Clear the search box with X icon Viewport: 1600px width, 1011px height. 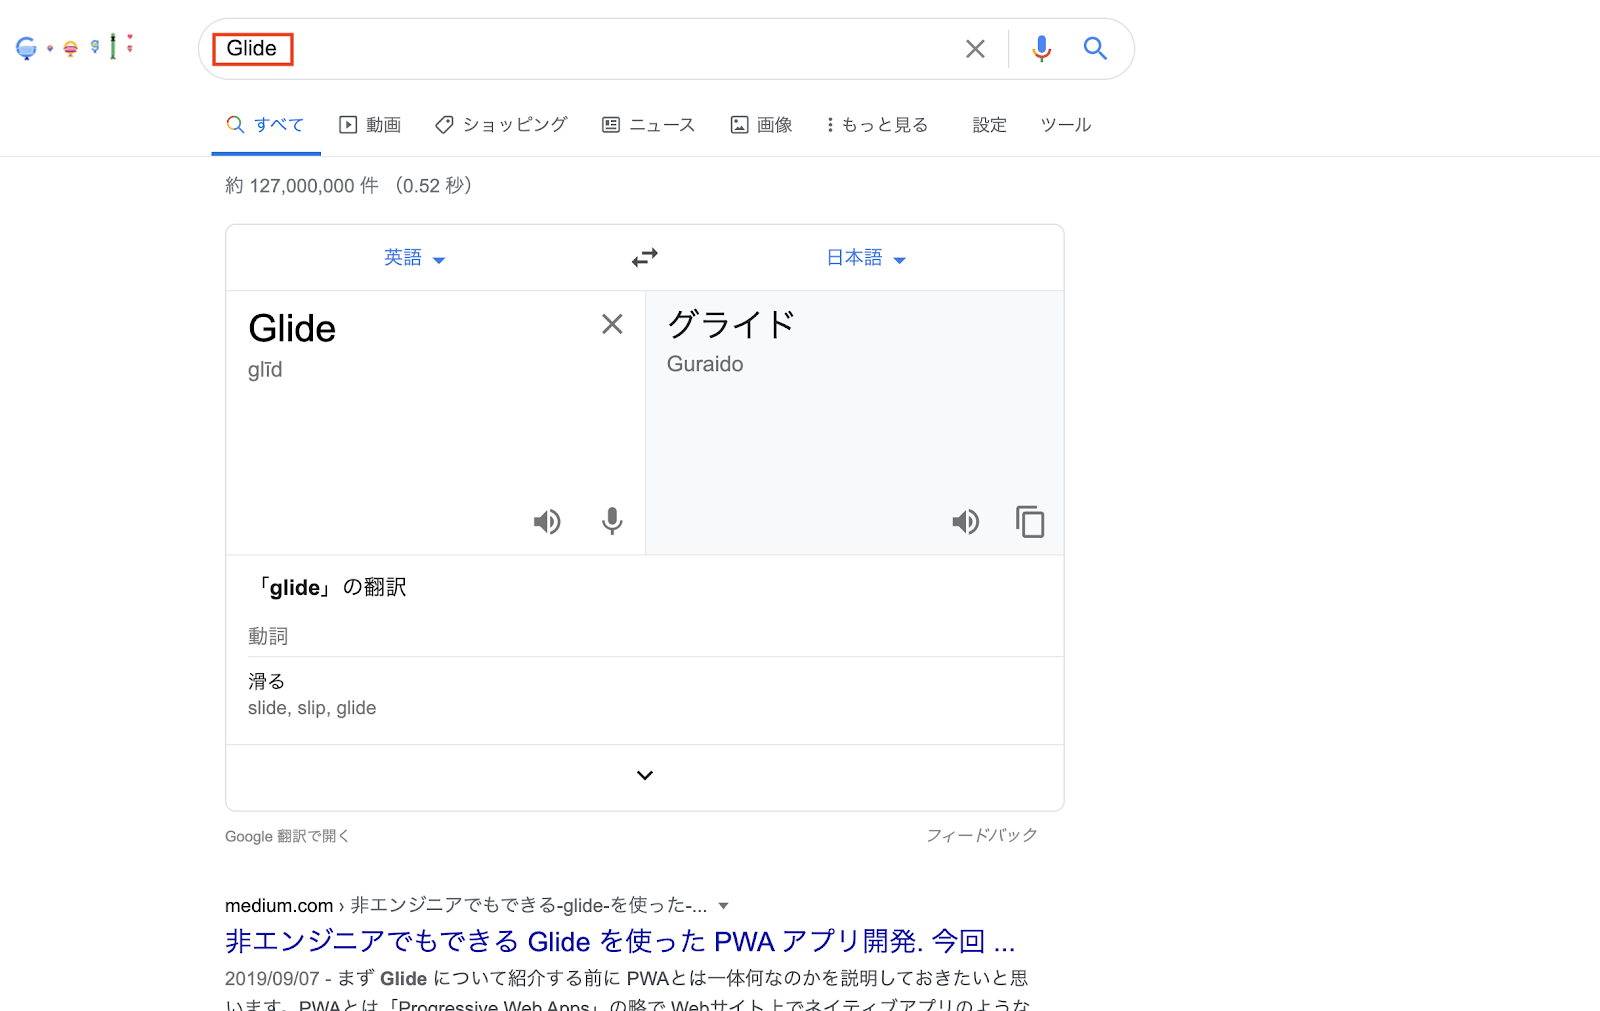coord(975,48)
